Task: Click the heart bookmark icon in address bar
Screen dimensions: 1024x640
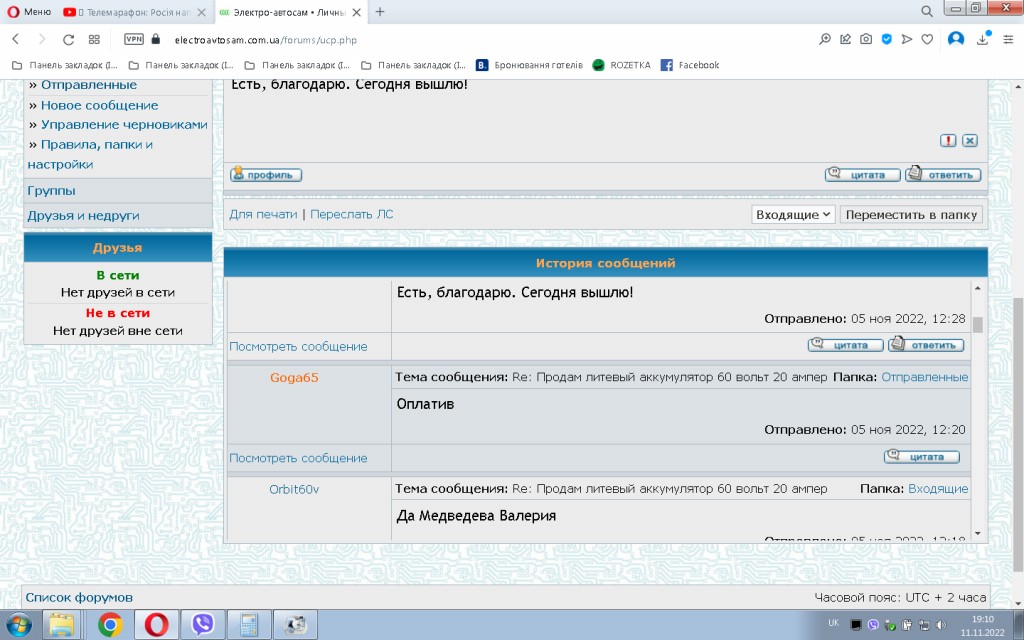Action: click(x=927, y=40)
